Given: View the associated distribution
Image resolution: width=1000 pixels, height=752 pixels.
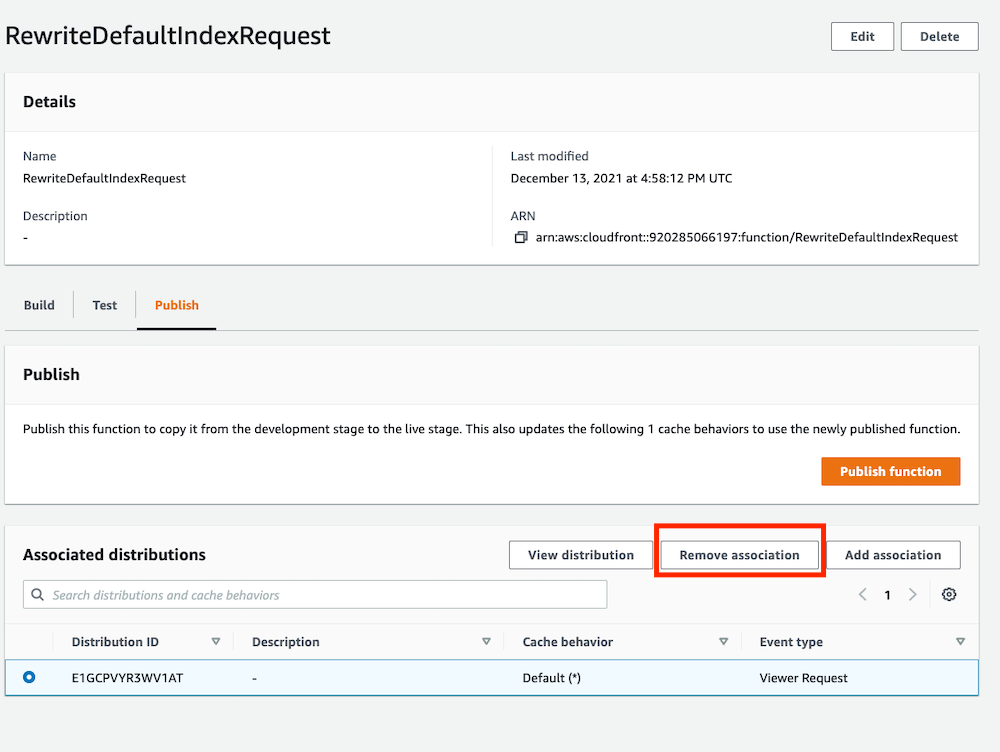Looking at the screenshot, I should pyautogui.click(x=580, y=554).
